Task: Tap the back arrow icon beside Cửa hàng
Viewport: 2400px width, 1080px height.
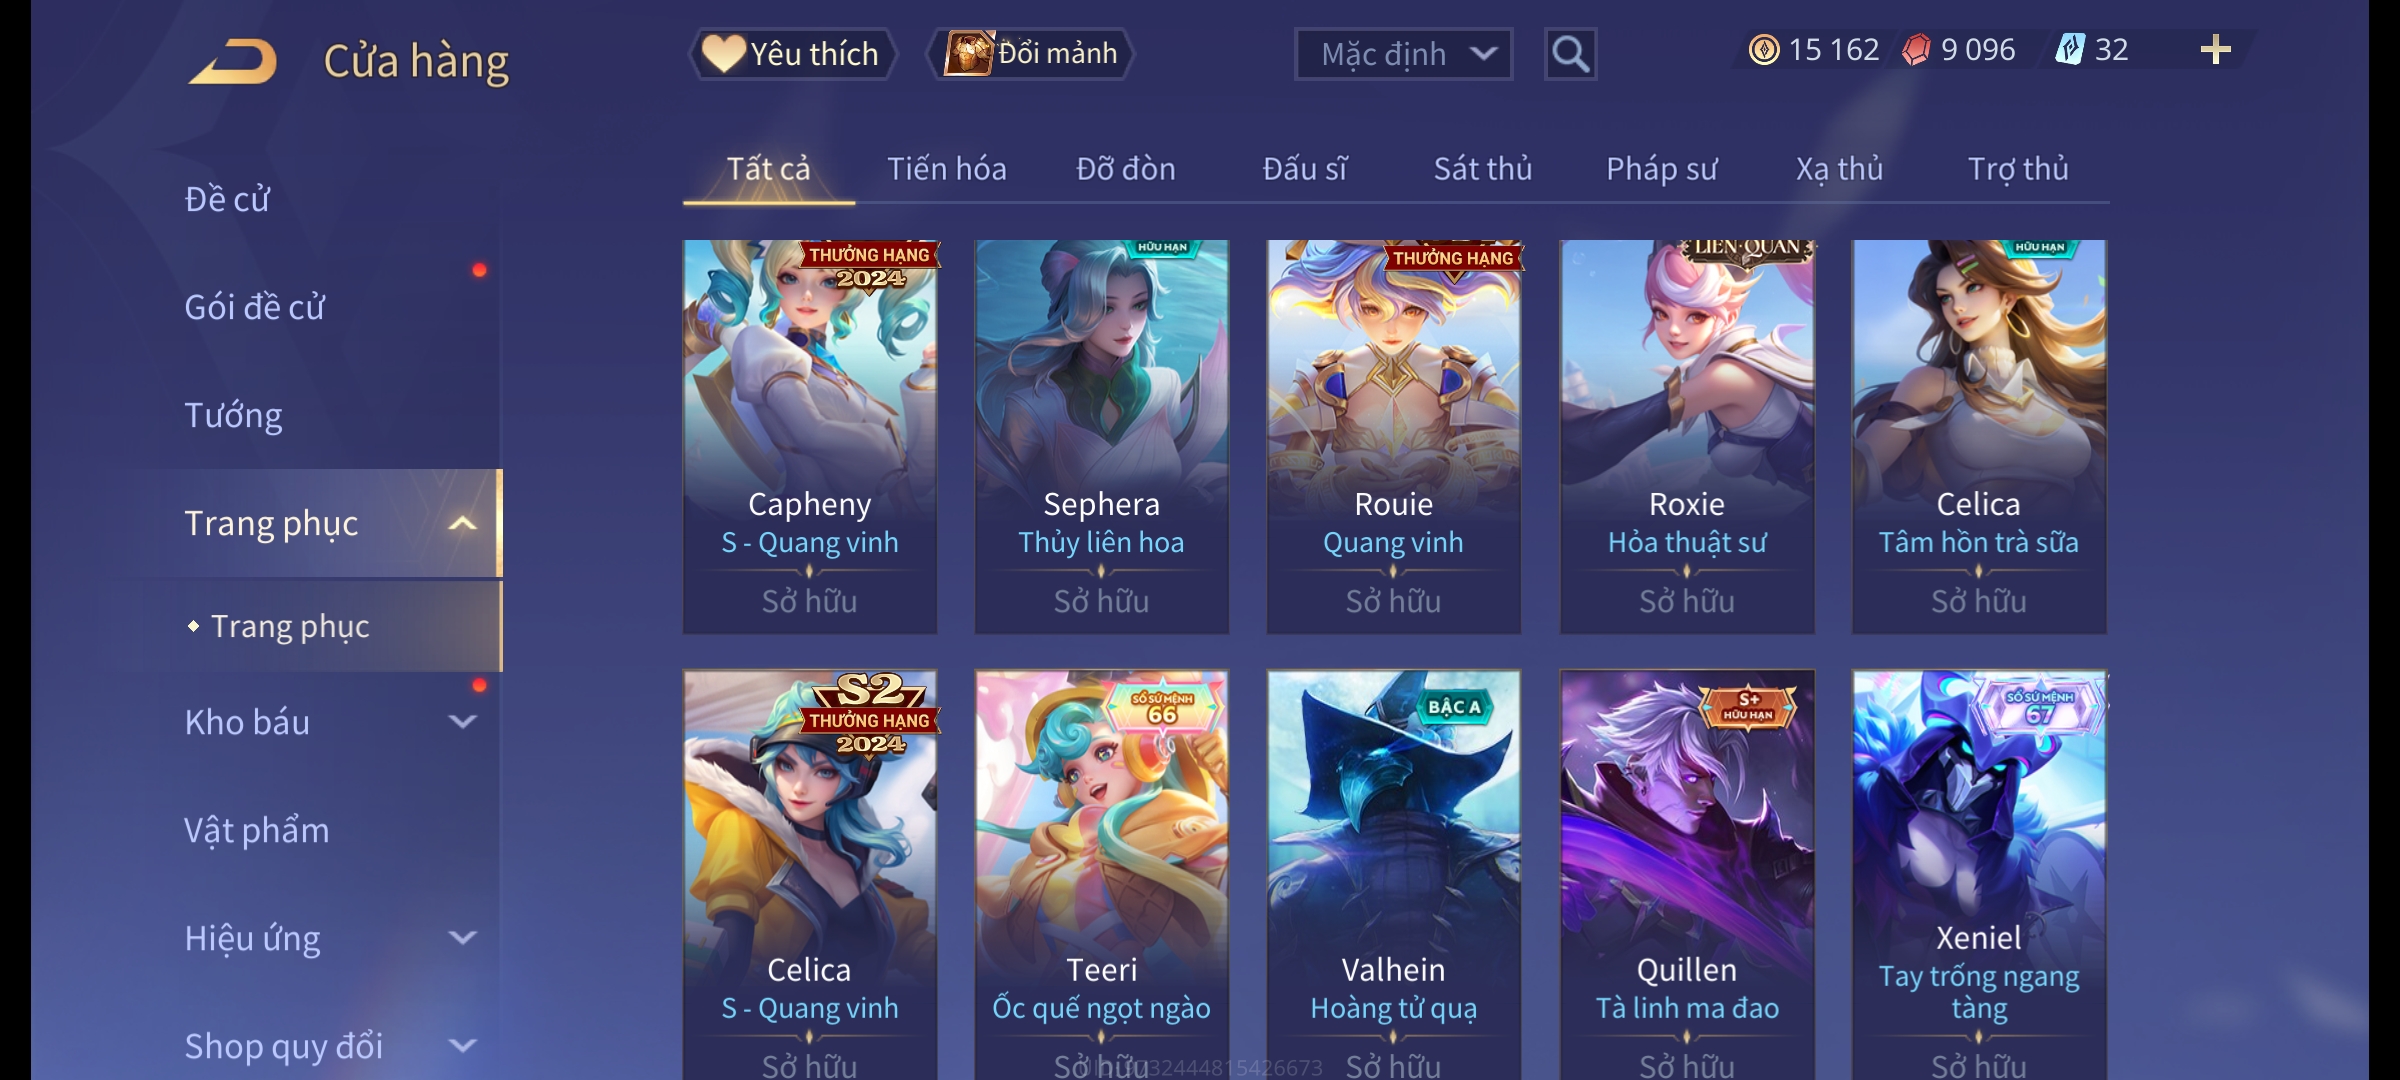Action: click(x=234, y=62)
